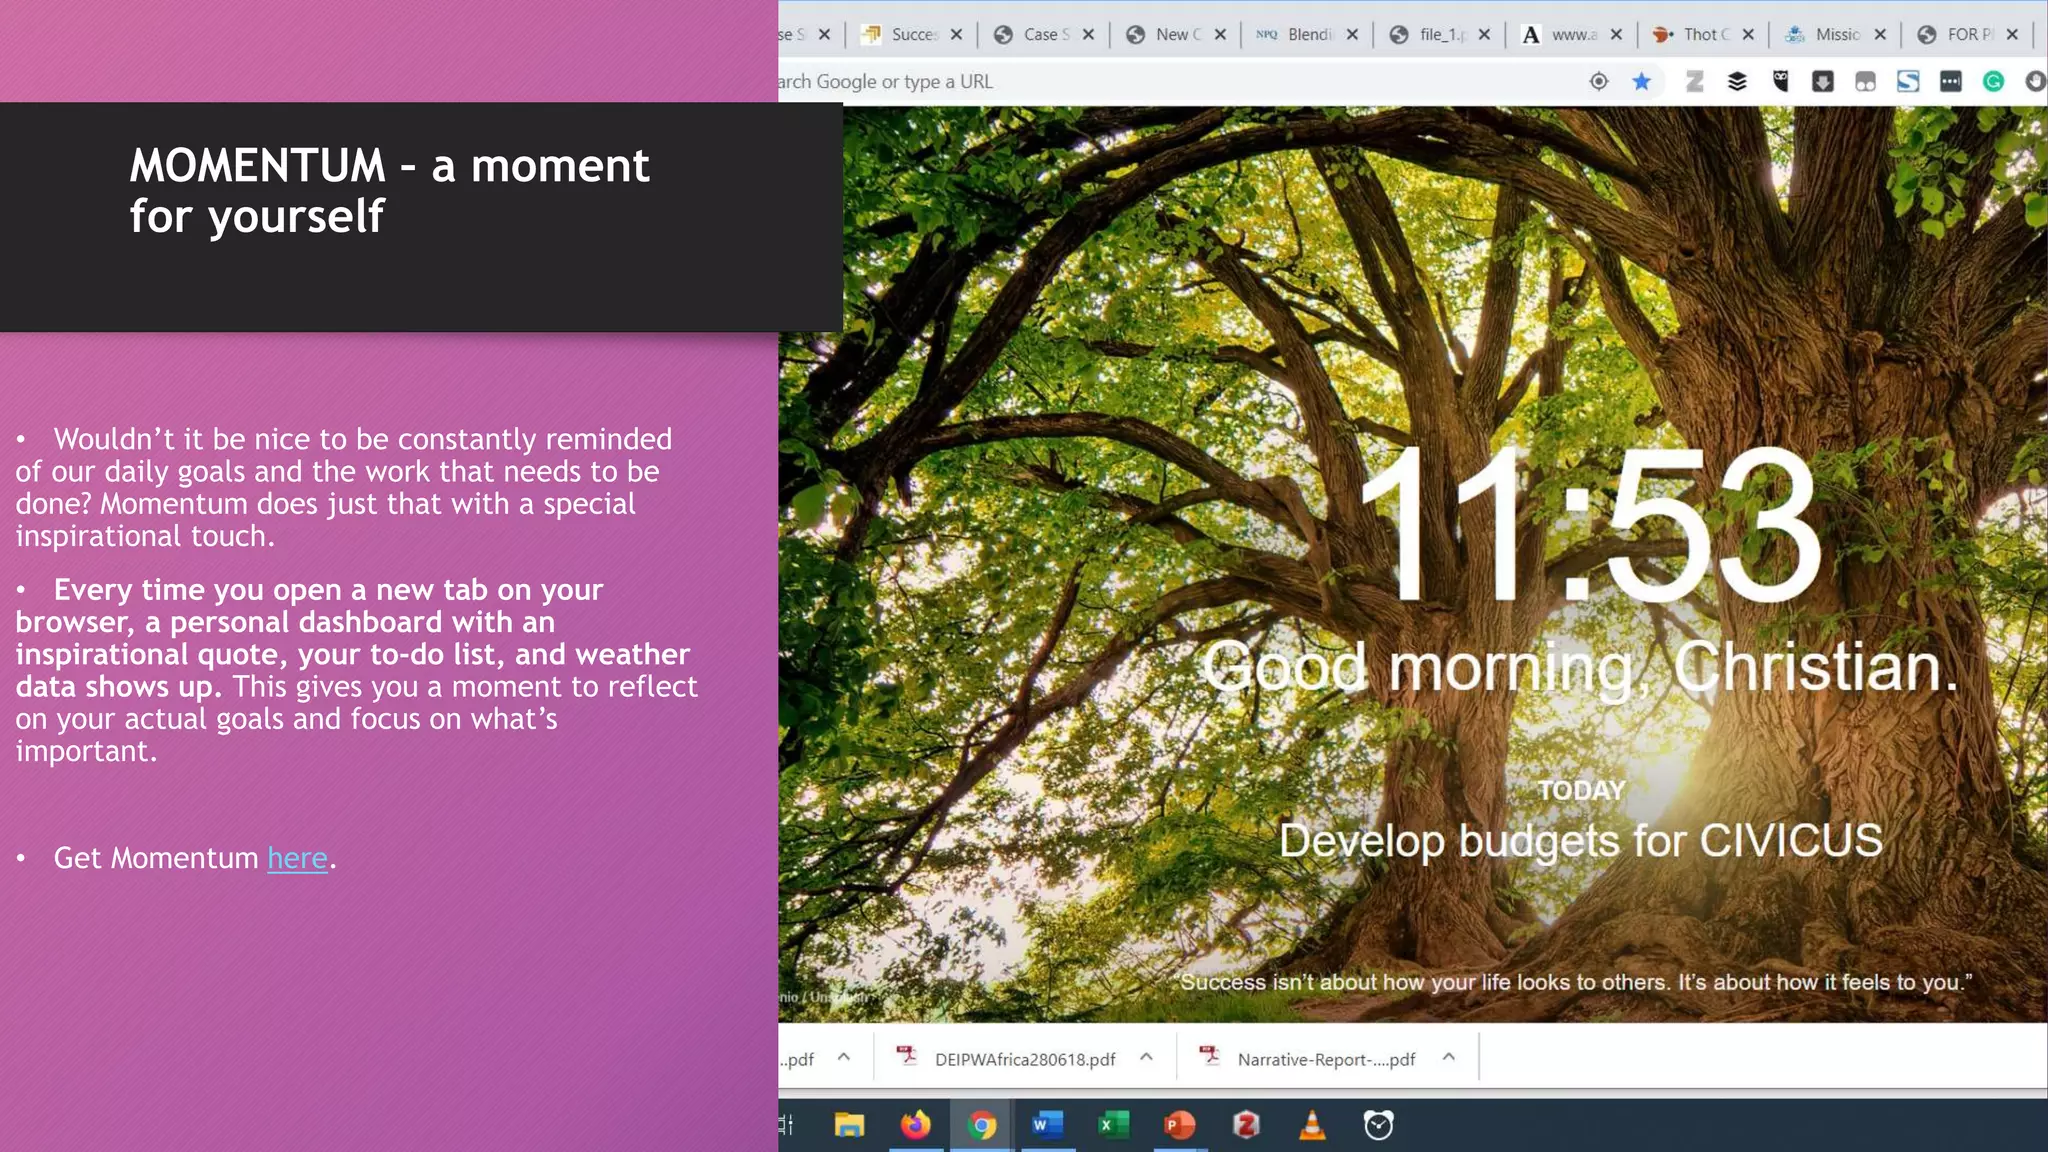
Task: Close the "Thot C" tab
Action: pos(1748,34)
